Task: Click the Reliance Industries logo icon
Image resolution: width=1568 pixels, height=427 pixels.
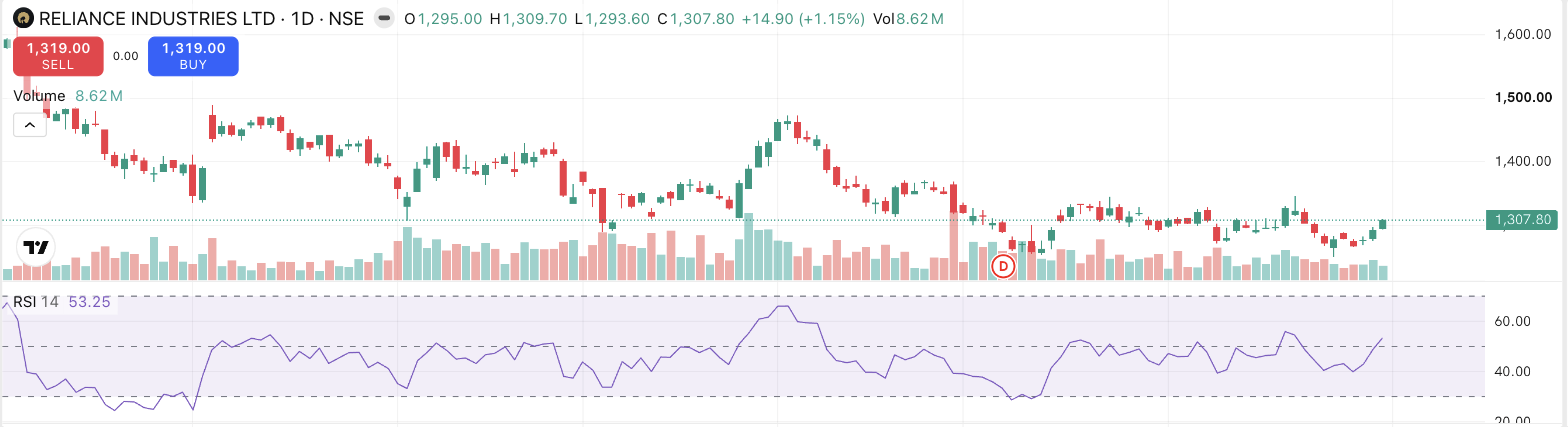Action: (23, 18)
